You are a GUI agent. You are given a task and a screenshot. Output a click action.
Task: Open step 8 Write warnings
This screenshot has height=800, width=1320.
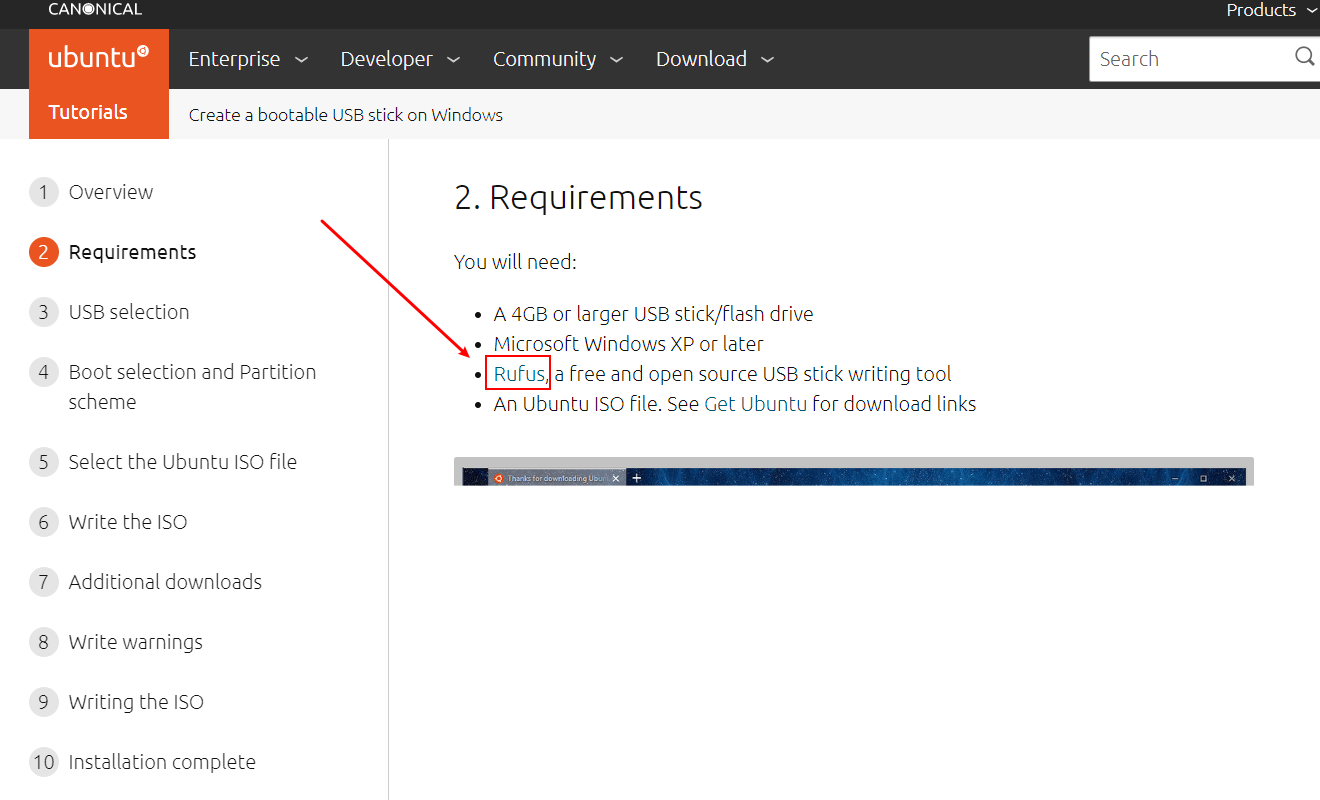117,642
